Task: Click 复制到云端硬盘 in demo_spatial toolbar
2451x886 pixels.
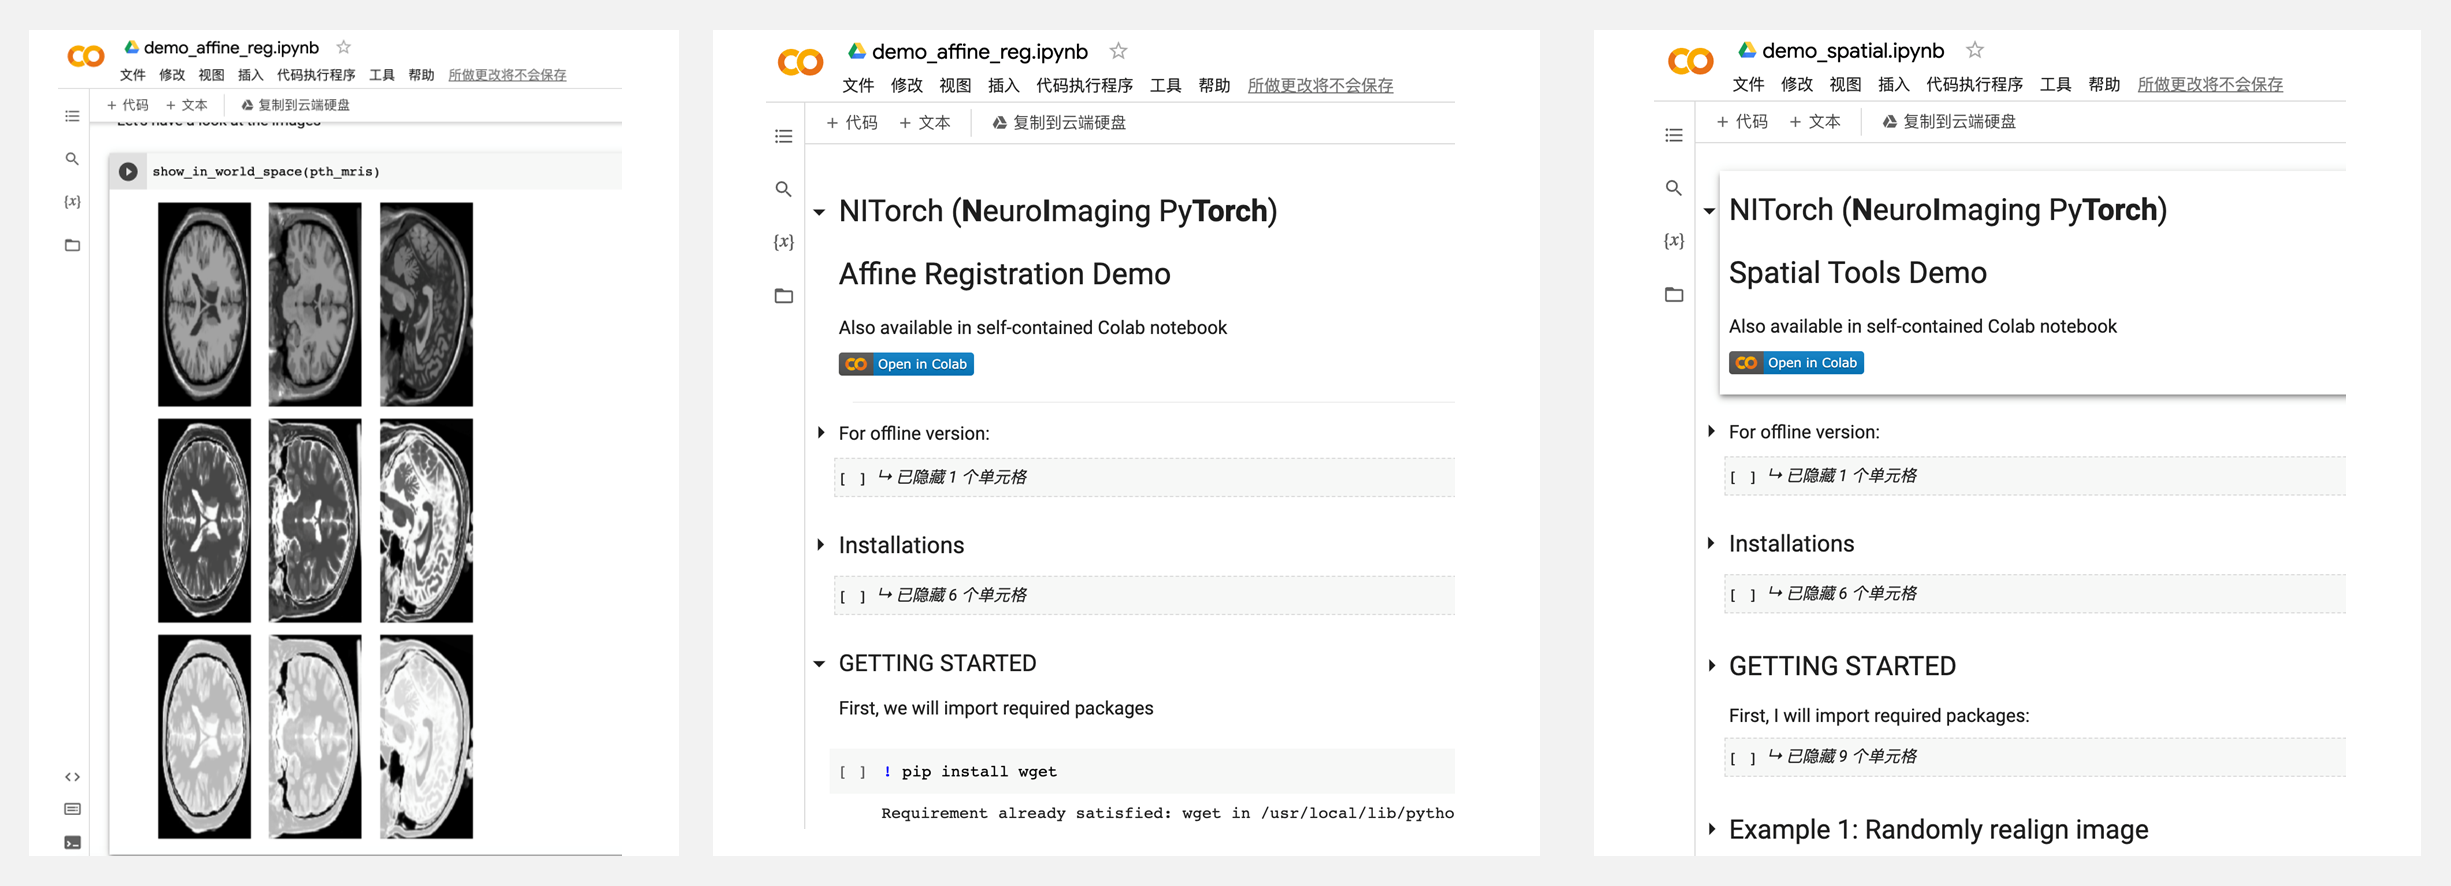Action: tap(1948, 122)
